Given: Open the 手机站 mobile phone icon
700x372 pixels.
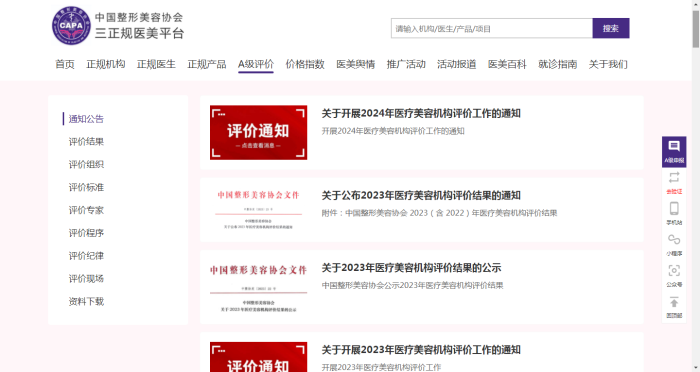Looking at the screenshot, I should (x=674, y=209).
